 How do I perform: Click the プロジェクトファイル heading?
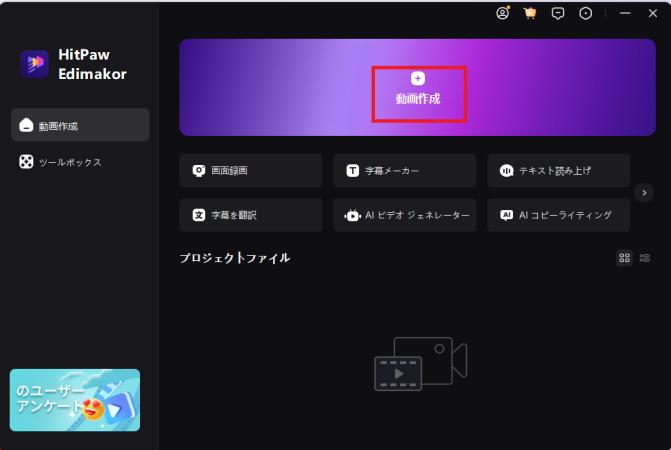point(235,258)
